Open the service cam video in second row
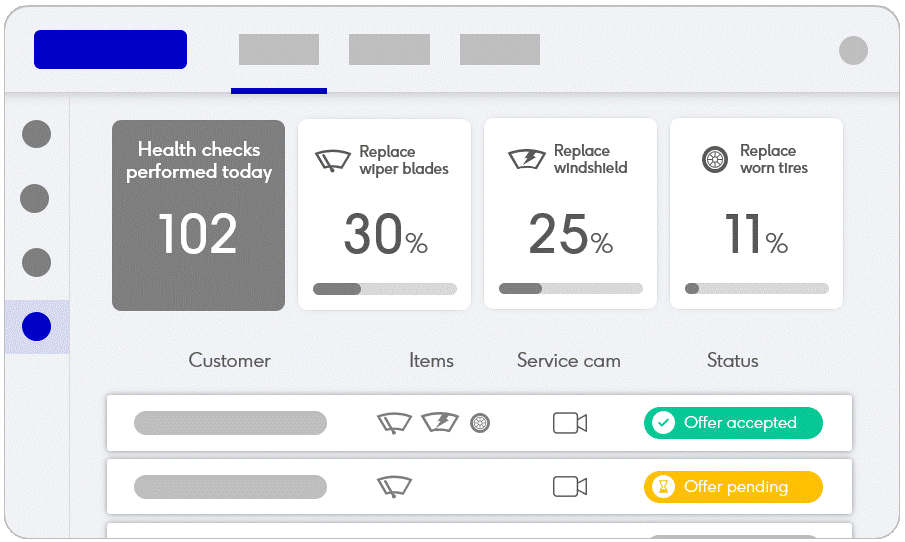Screen dimensions: 905x542 tap(570, 487)
